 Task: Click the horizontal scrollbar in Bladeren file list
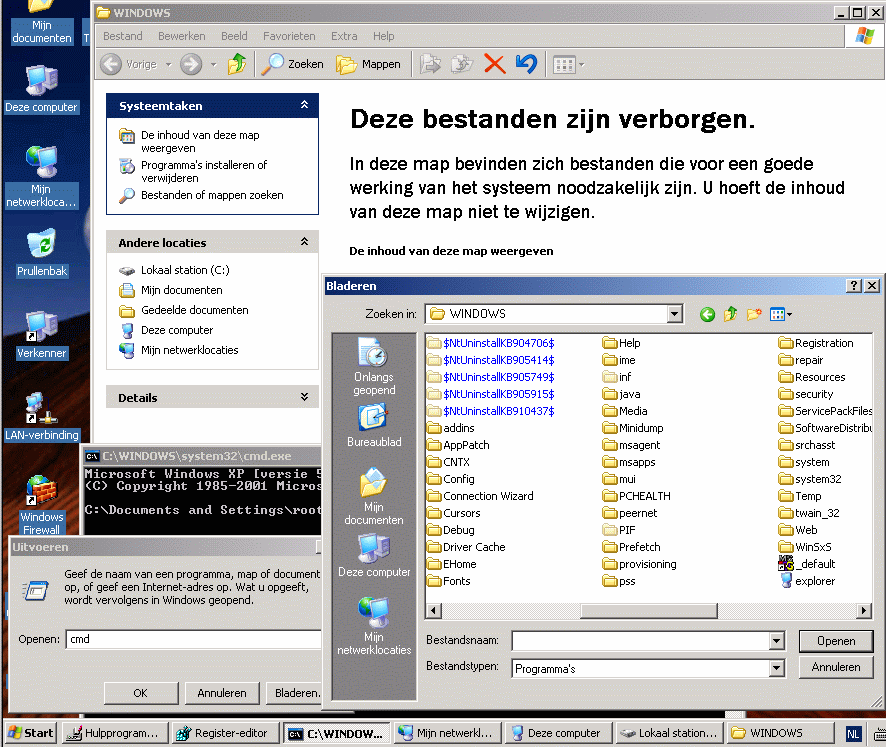pos(649,610)
